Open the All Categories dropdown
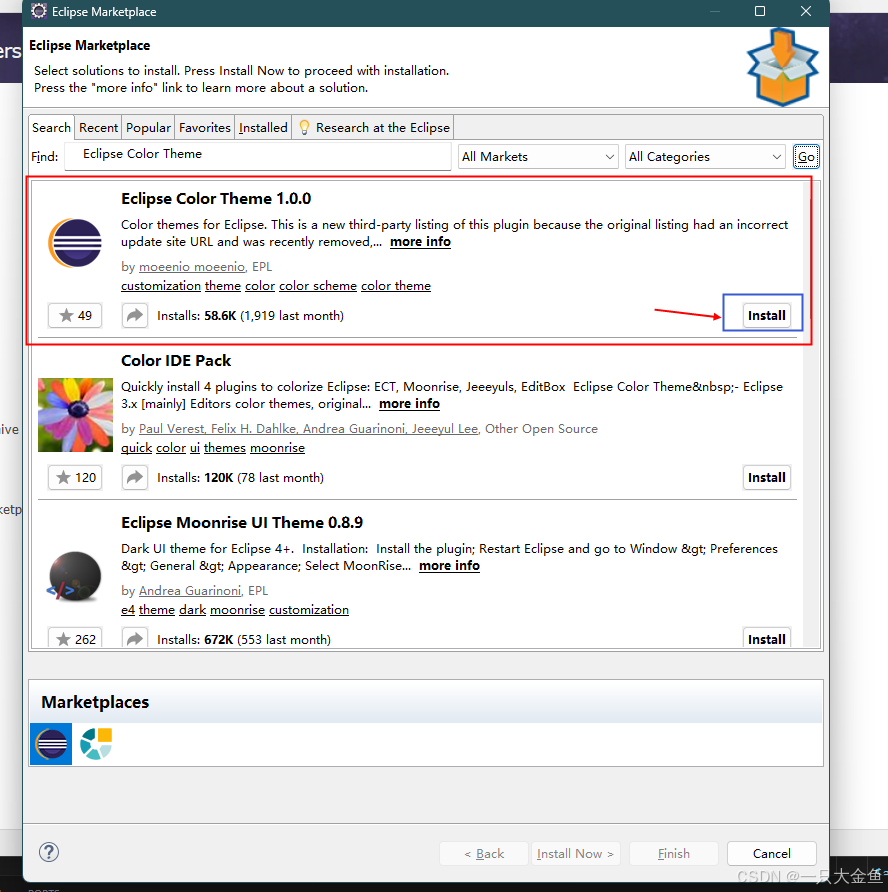 (705, 156)
